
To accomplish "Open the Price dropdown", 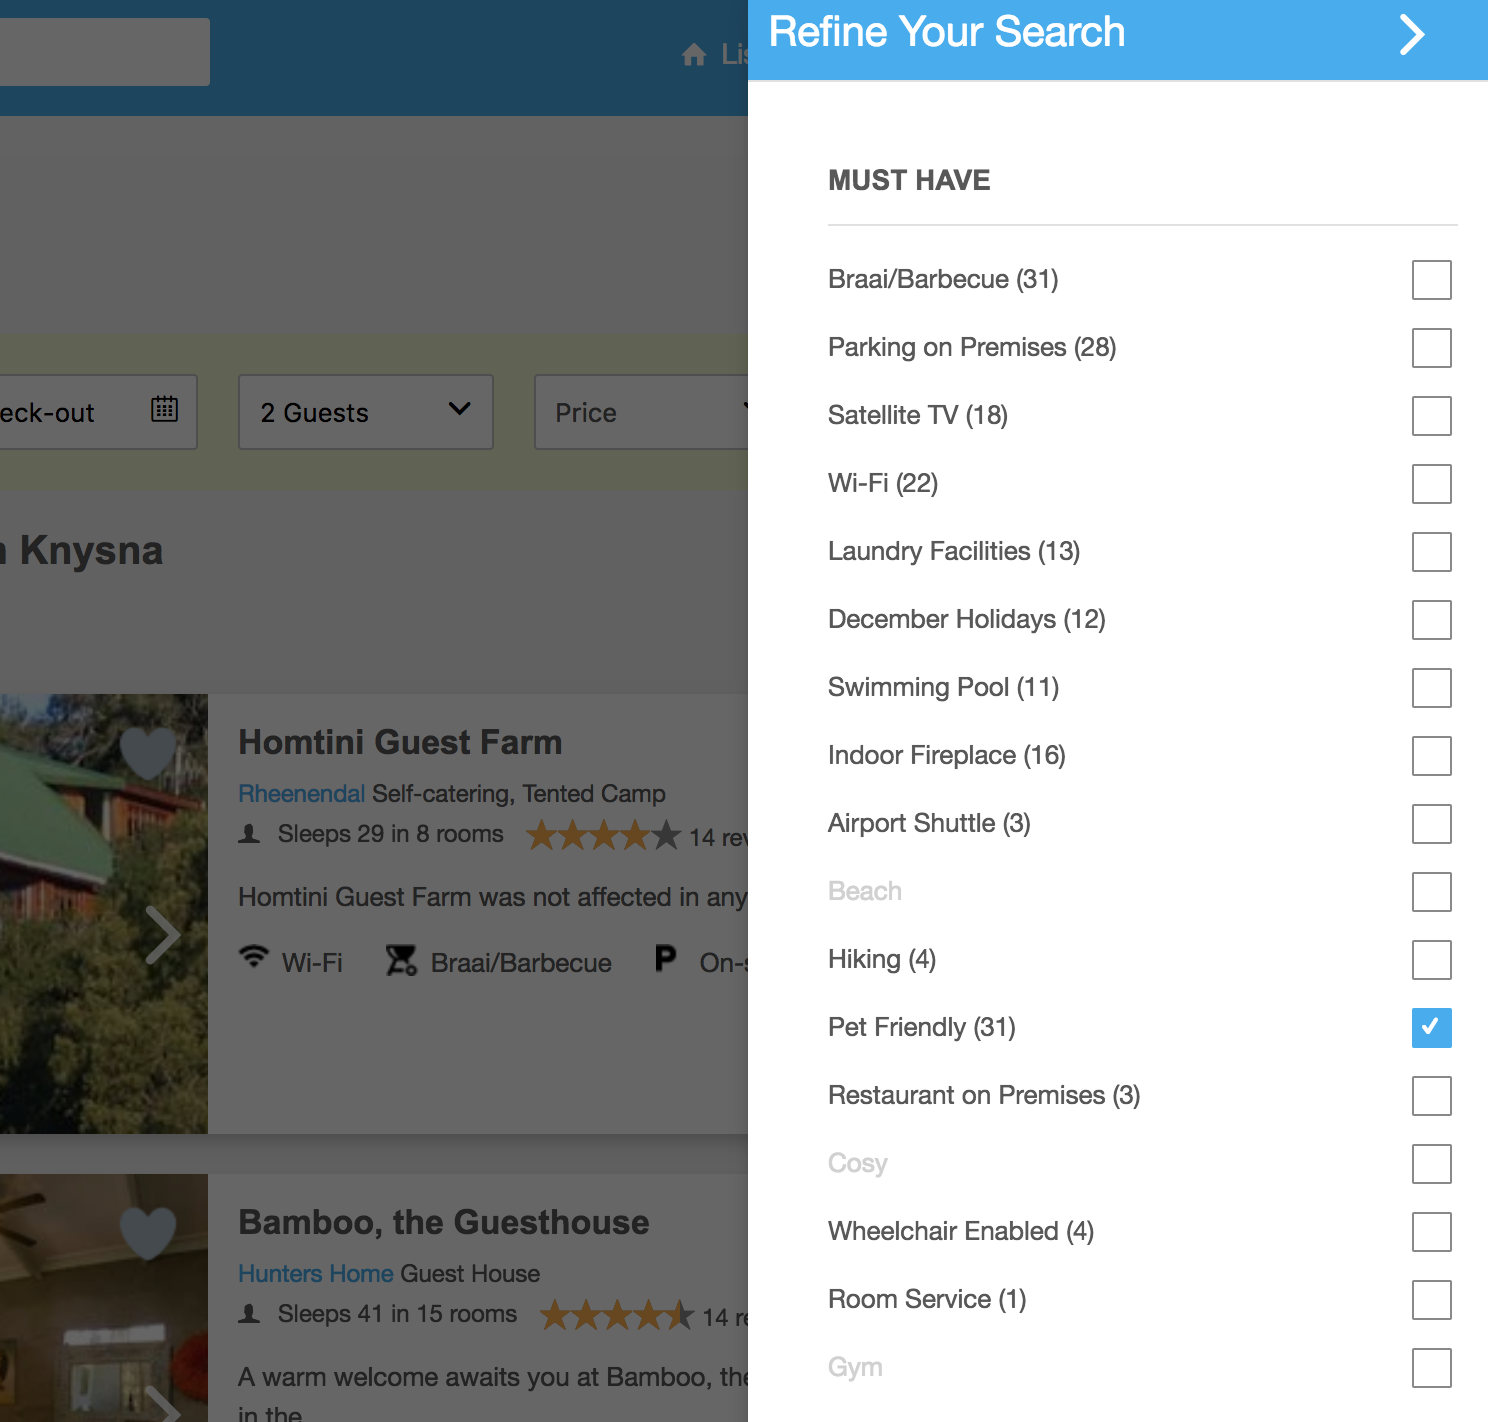I will tap(641, 412).
